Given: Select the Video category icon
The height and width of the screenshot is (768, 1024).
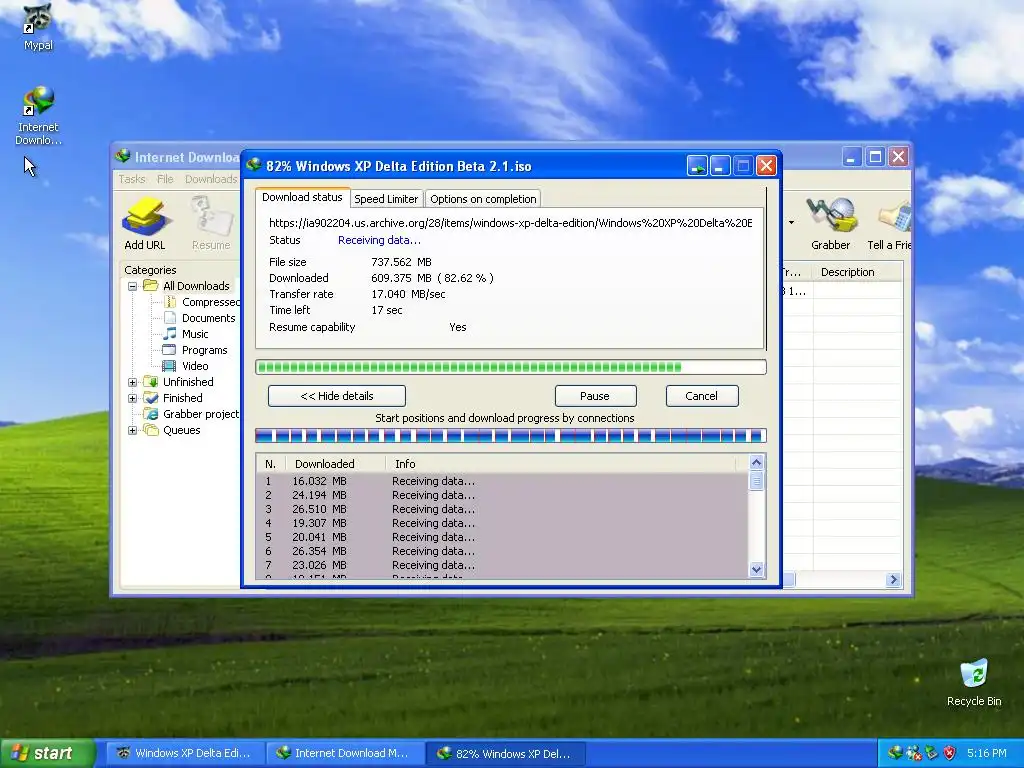Looking at the screenshot, I should point(170,366).
